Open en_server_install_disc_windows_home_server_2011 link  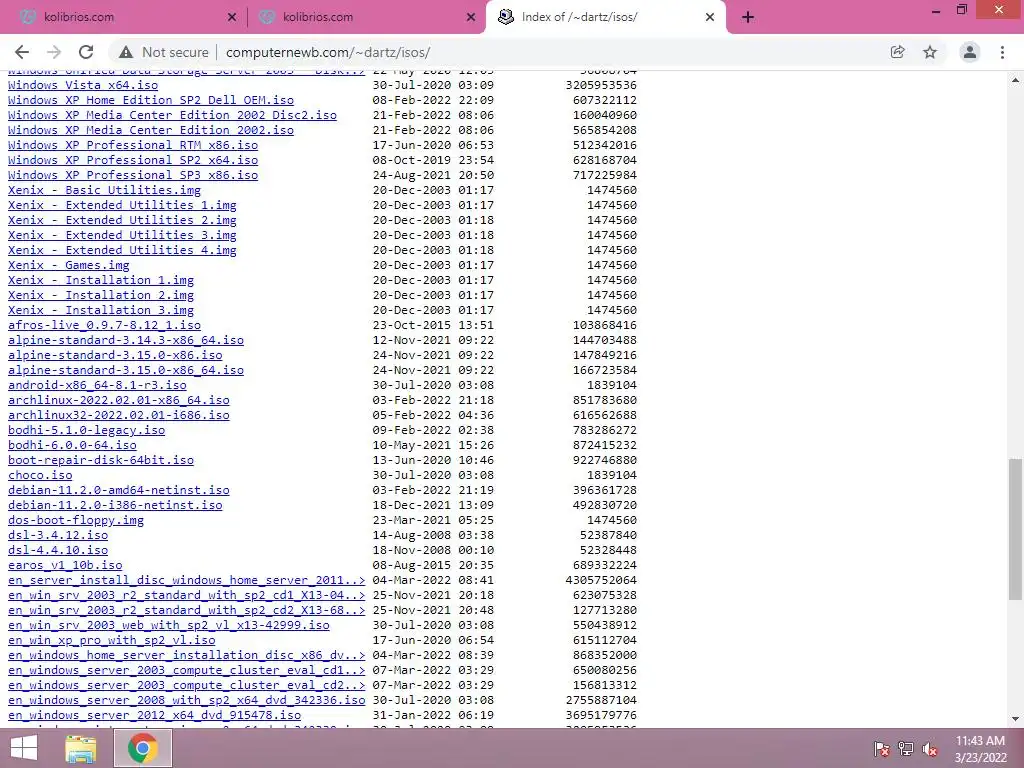click(x=187, y=581)
